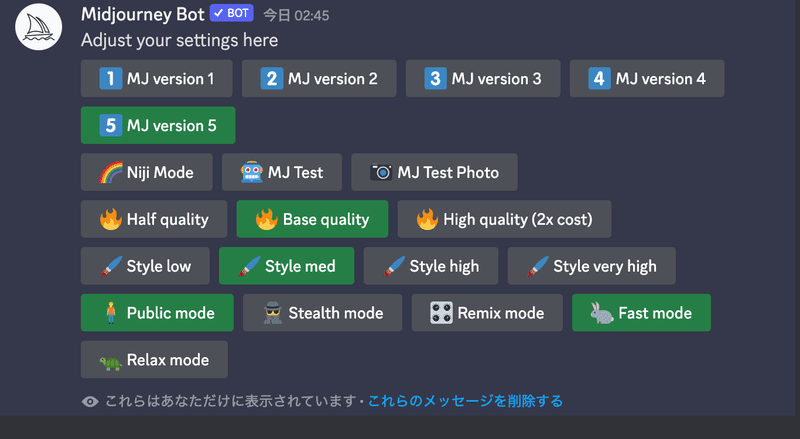Click the BOT verified badge
The height and width of the screenshot is (439, 800).
click(x=232, y=13)
